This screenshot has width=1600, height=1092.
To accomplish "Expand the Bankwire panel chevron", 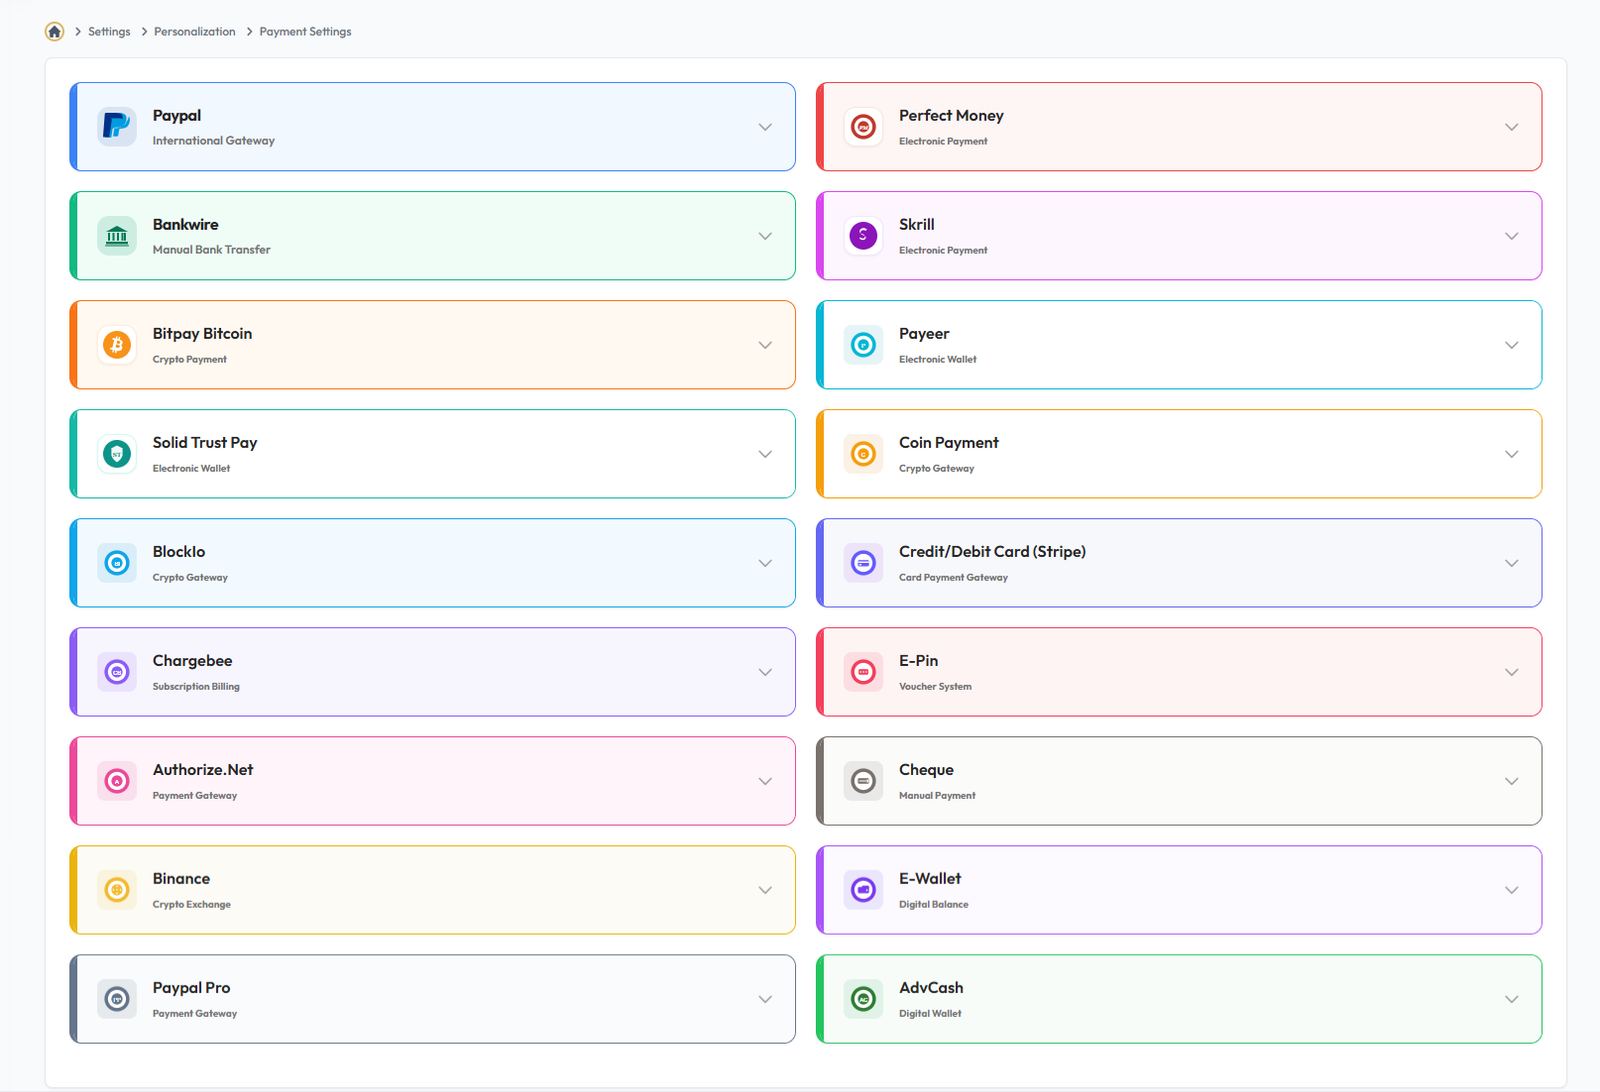I will pos(765,236).
